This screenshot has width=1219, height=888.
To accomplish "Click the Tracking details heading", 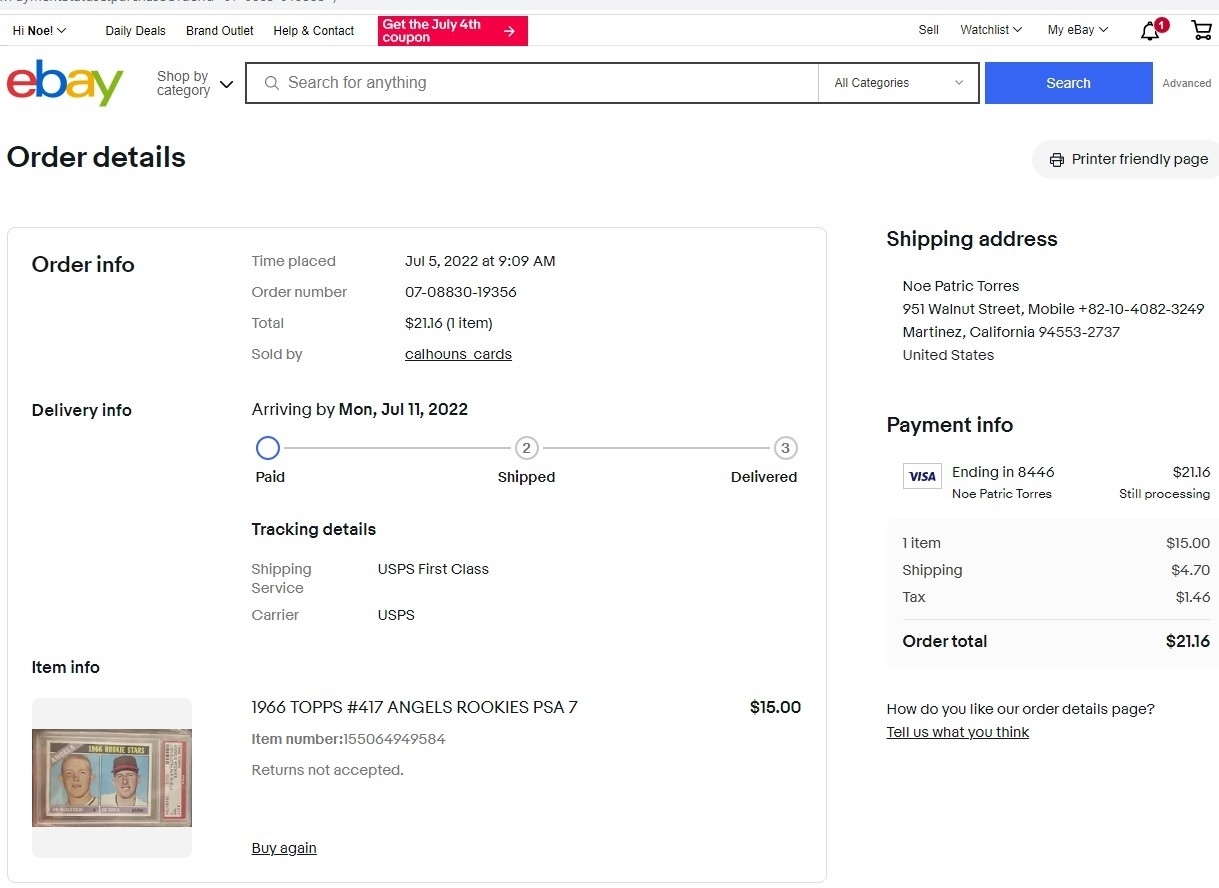I will coord(313,529).
